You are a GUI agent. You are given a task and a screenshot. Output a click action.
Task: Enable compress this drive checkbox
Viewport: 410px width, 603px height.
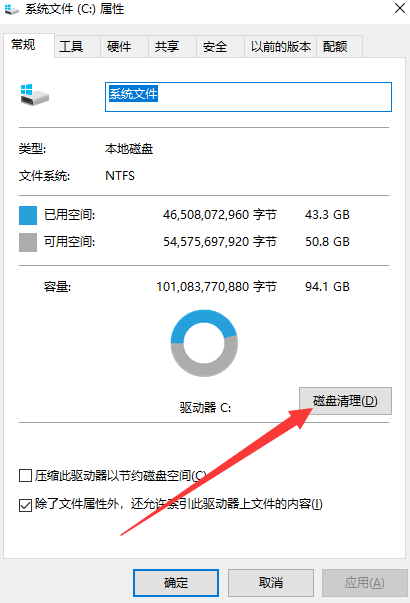pyautogui.click(x=25, y=476)
